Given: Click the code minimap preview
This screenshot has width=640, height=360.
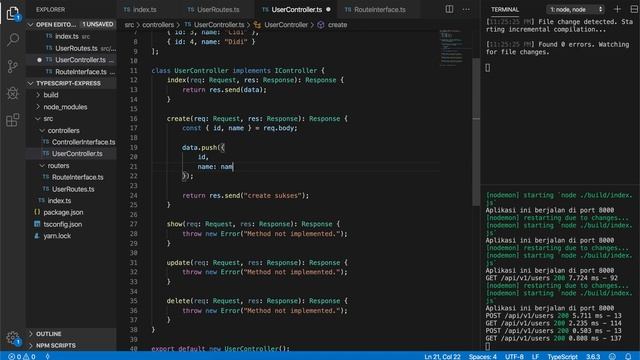Looking at the screenshot, I should (451, 48).
